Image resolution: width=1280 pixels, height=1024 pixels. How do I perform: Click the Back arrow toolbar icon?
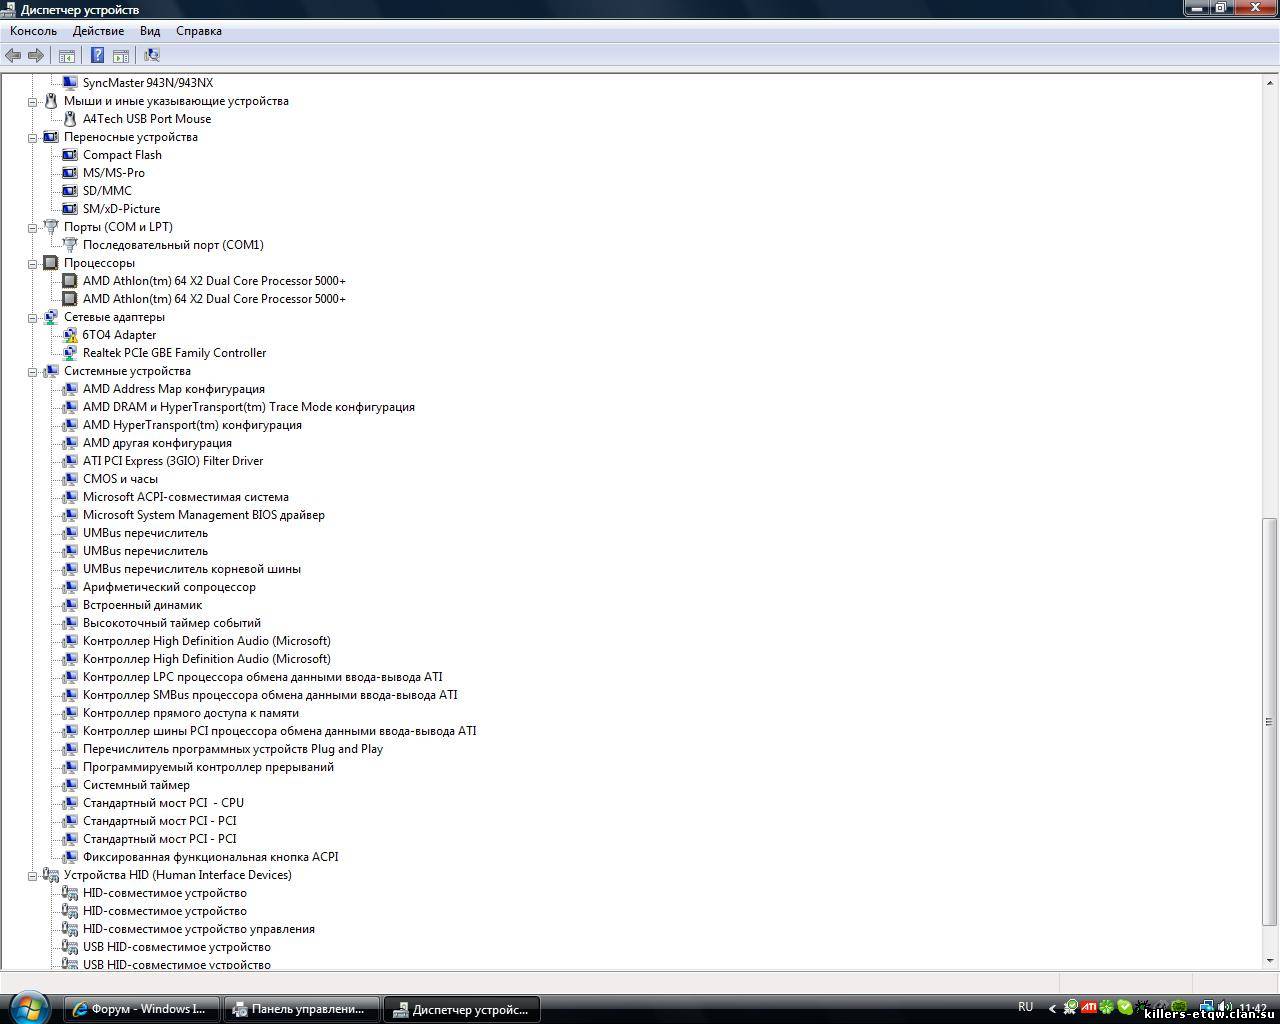[13, 55]
